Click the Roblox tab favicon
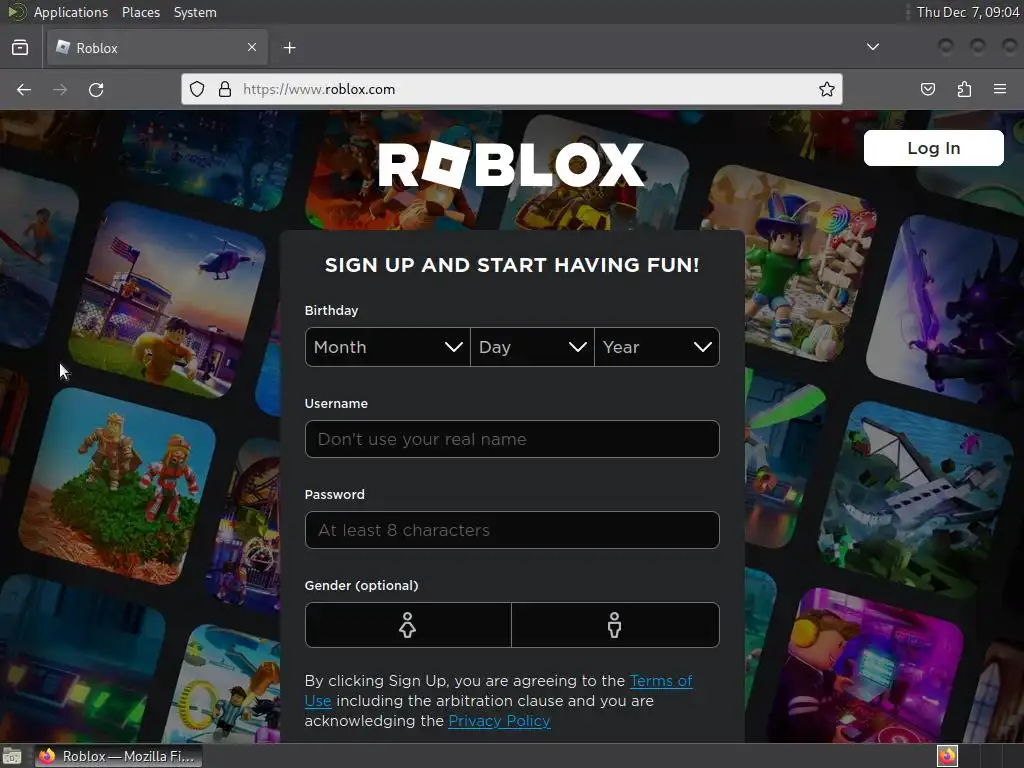The image size is (1024, 768). tap(63, 47)
